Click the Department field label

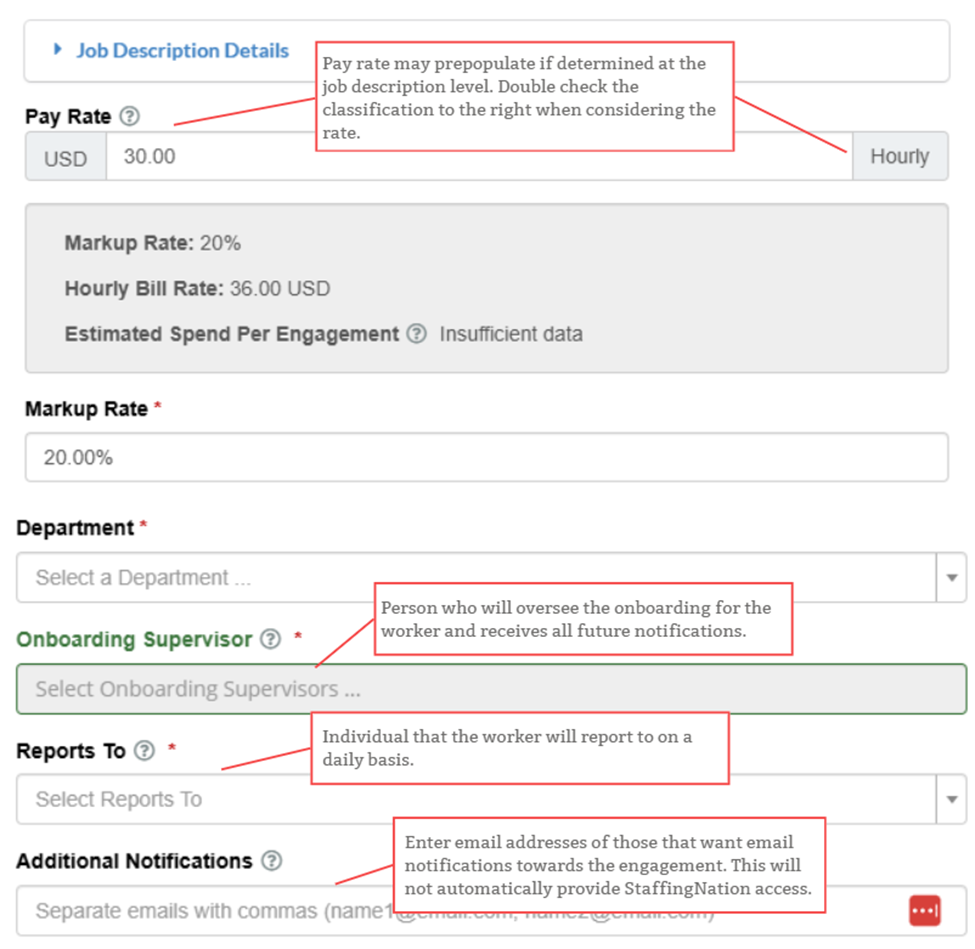click(x=75, y=528)
